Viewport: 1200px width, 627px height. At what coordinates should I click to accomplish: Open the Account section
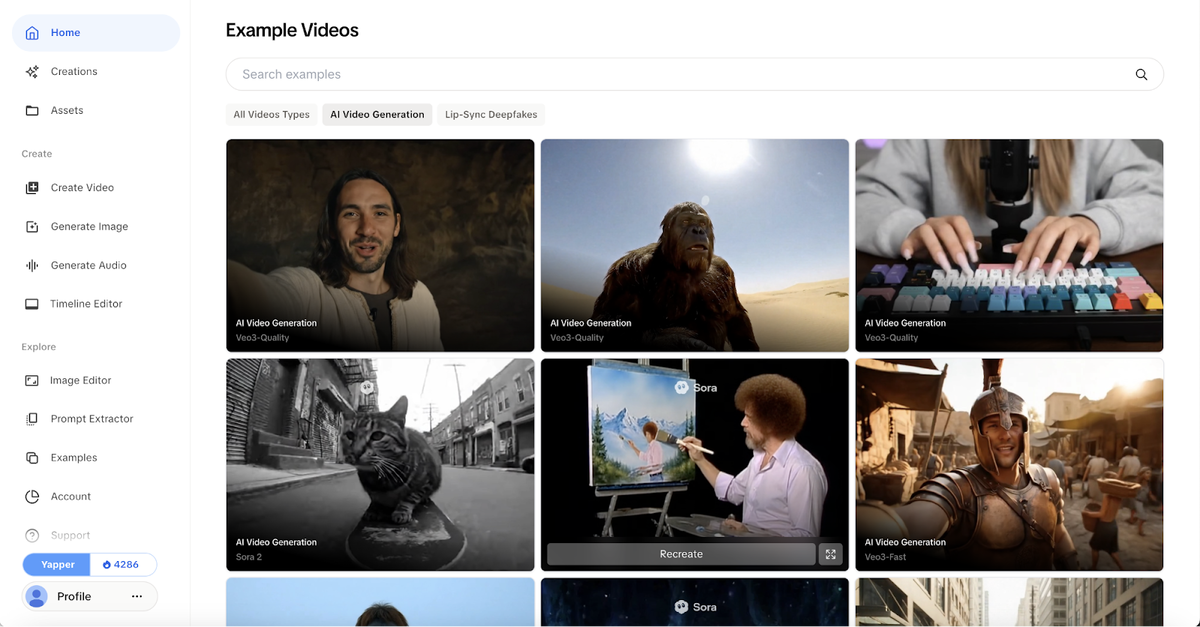(x=32, y=496)
